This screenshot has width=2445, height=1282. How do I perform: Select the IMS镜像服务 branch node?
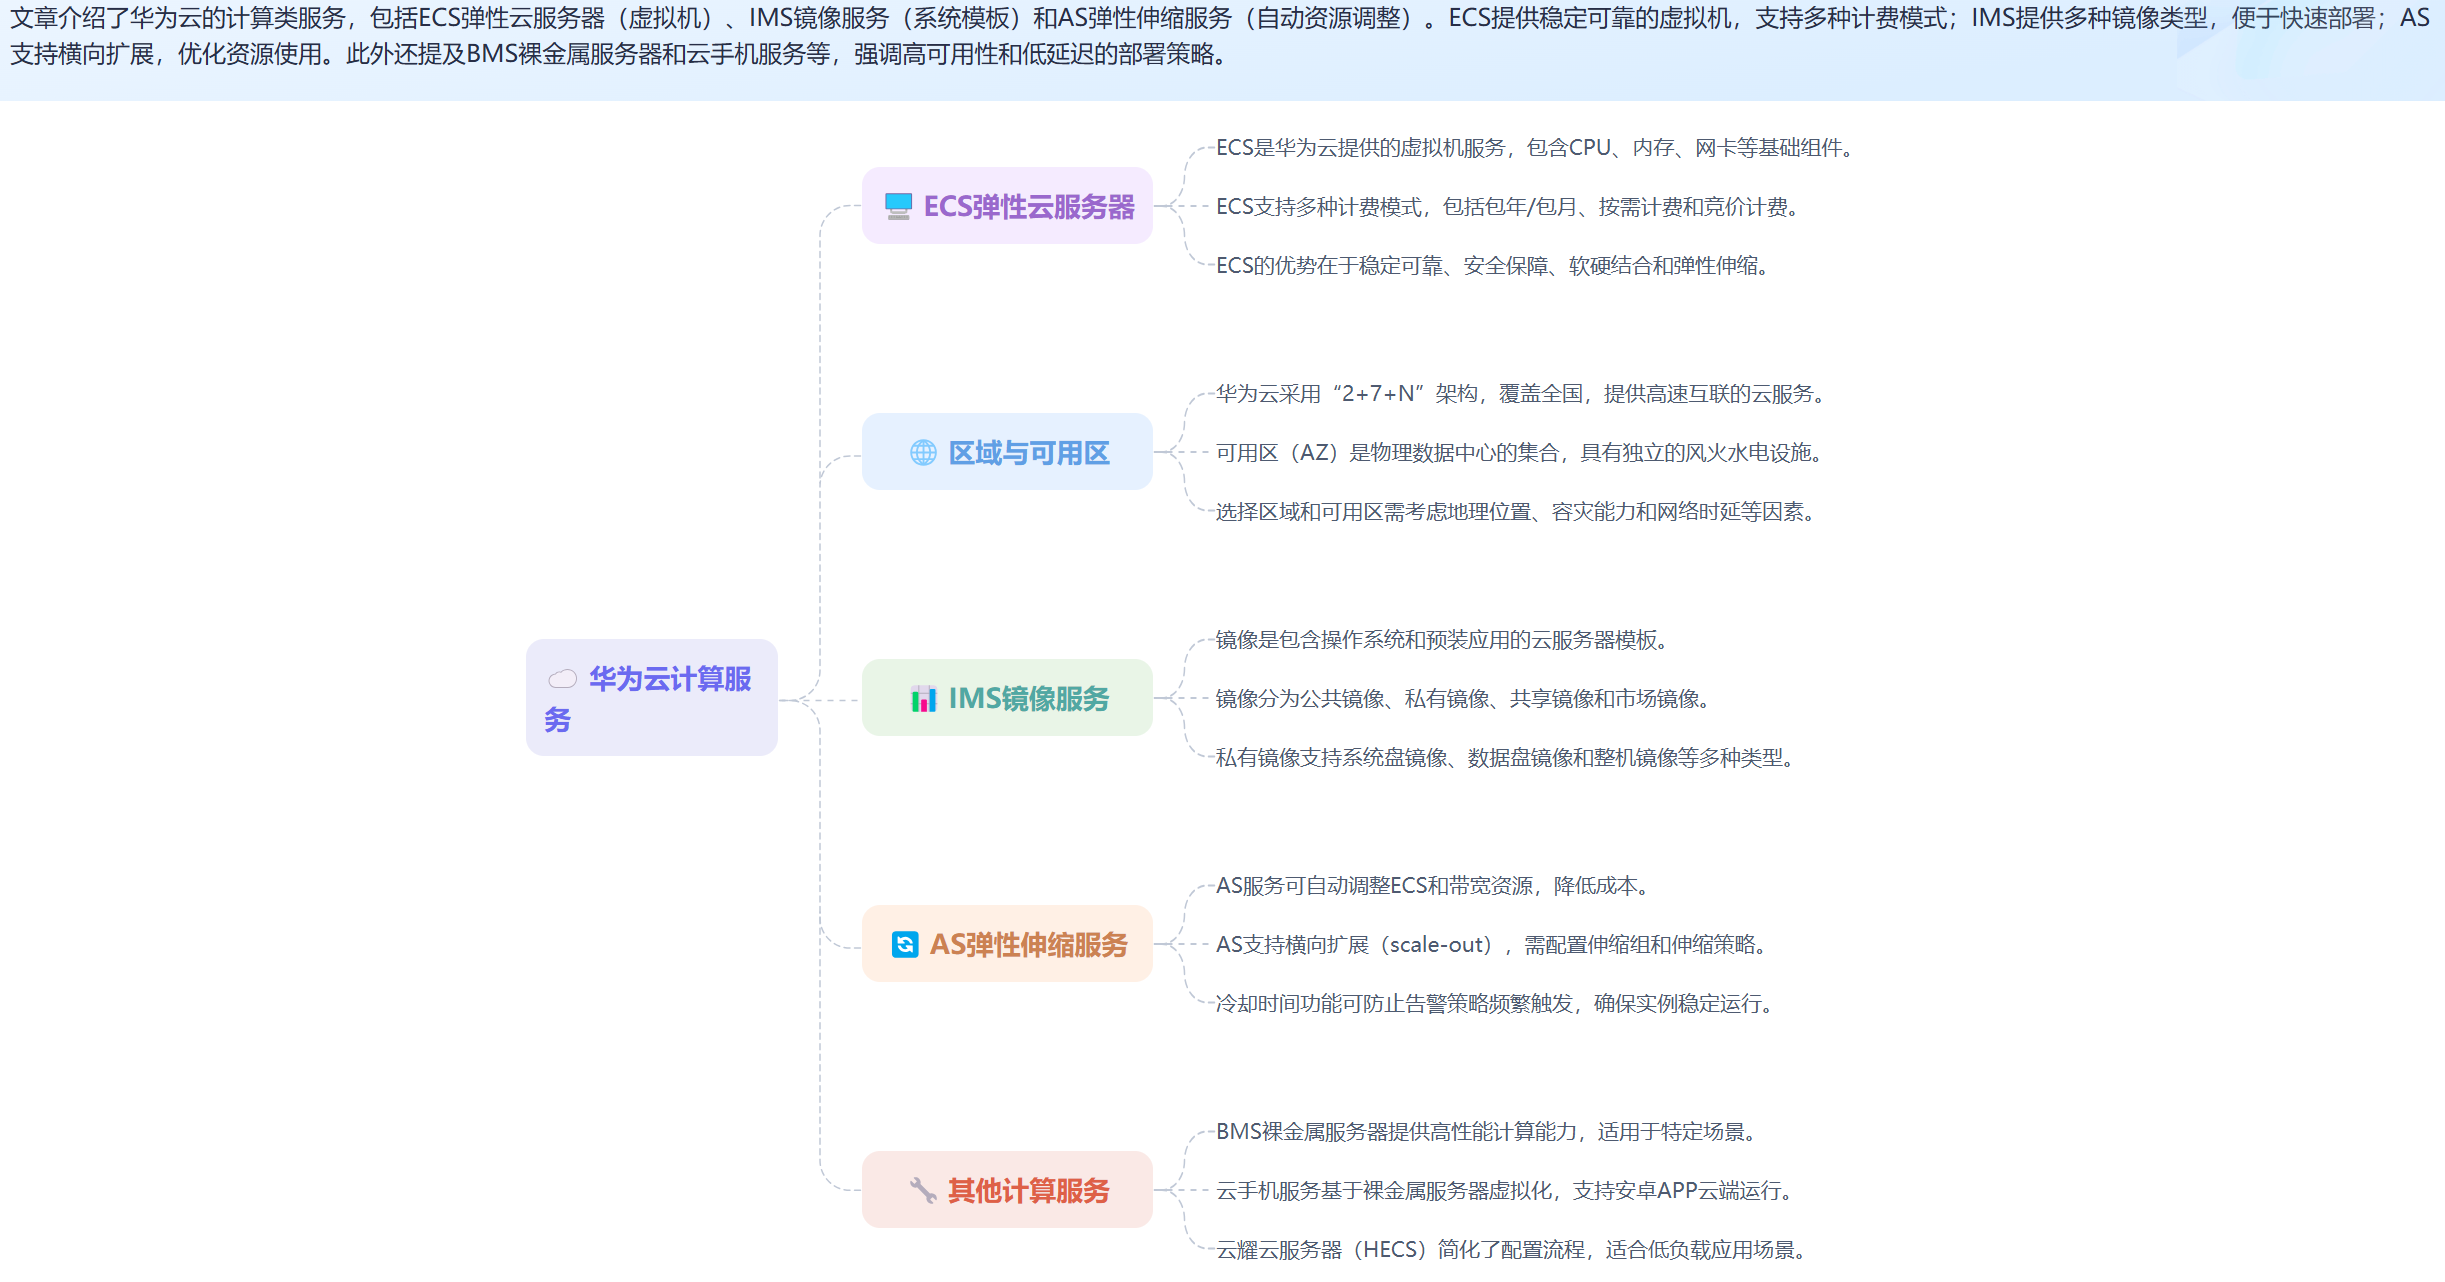point(1028,698)
